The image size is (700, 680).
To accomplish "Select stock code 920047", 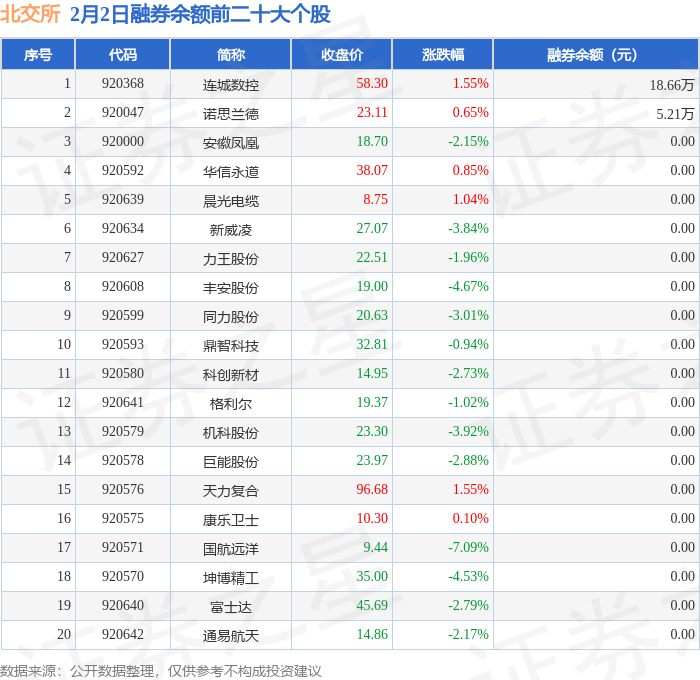I will coord(123,113).
